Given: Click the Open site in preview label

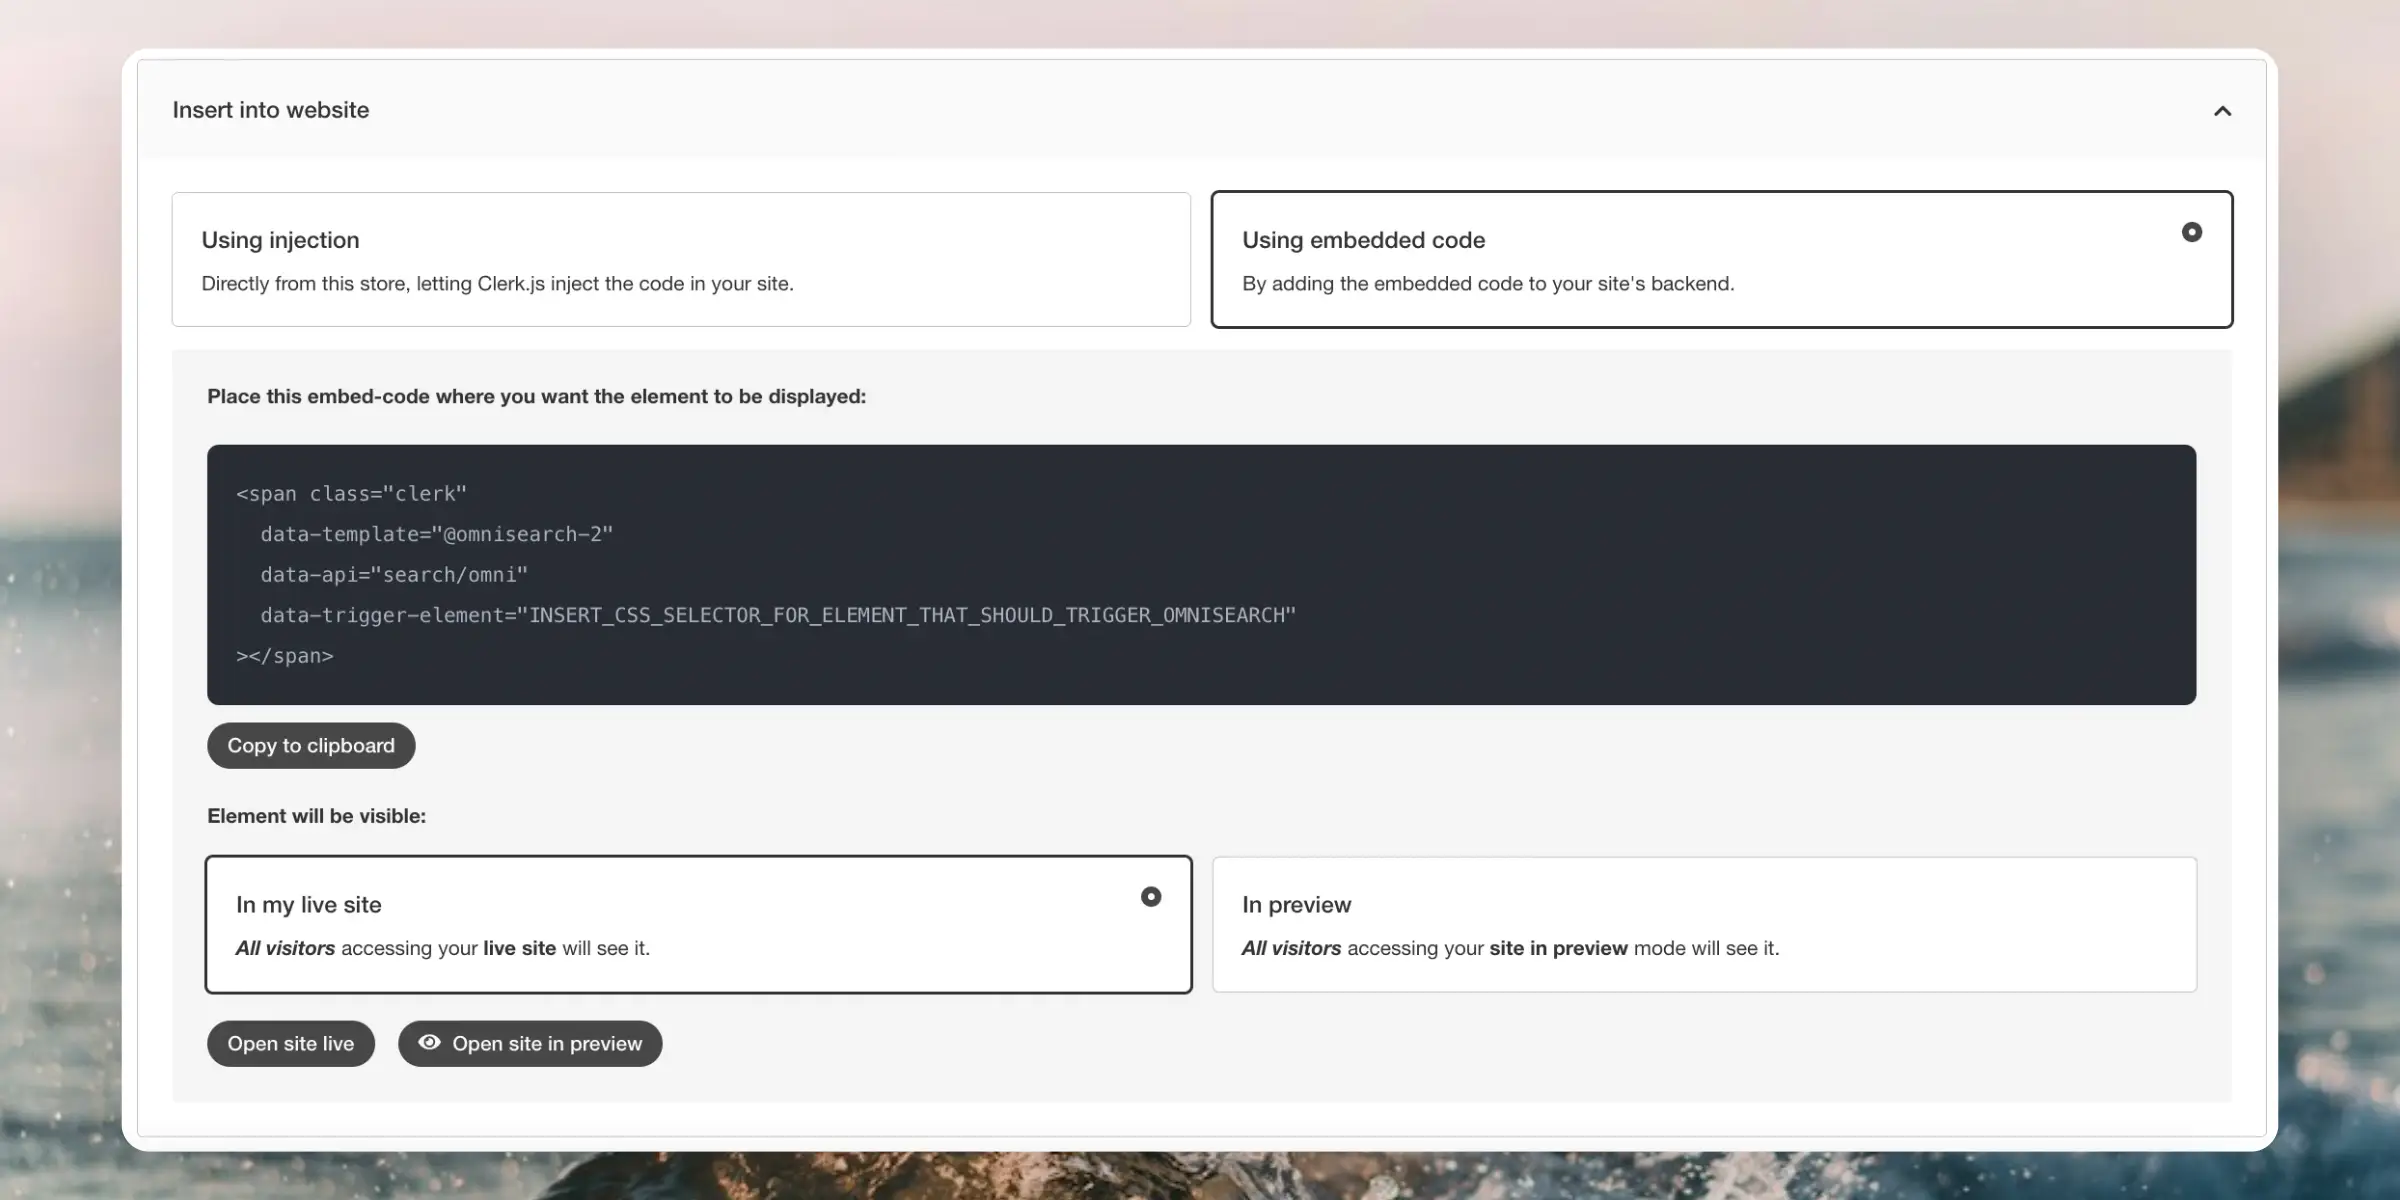Looking at the screenshot, I should click(547, 1043).
